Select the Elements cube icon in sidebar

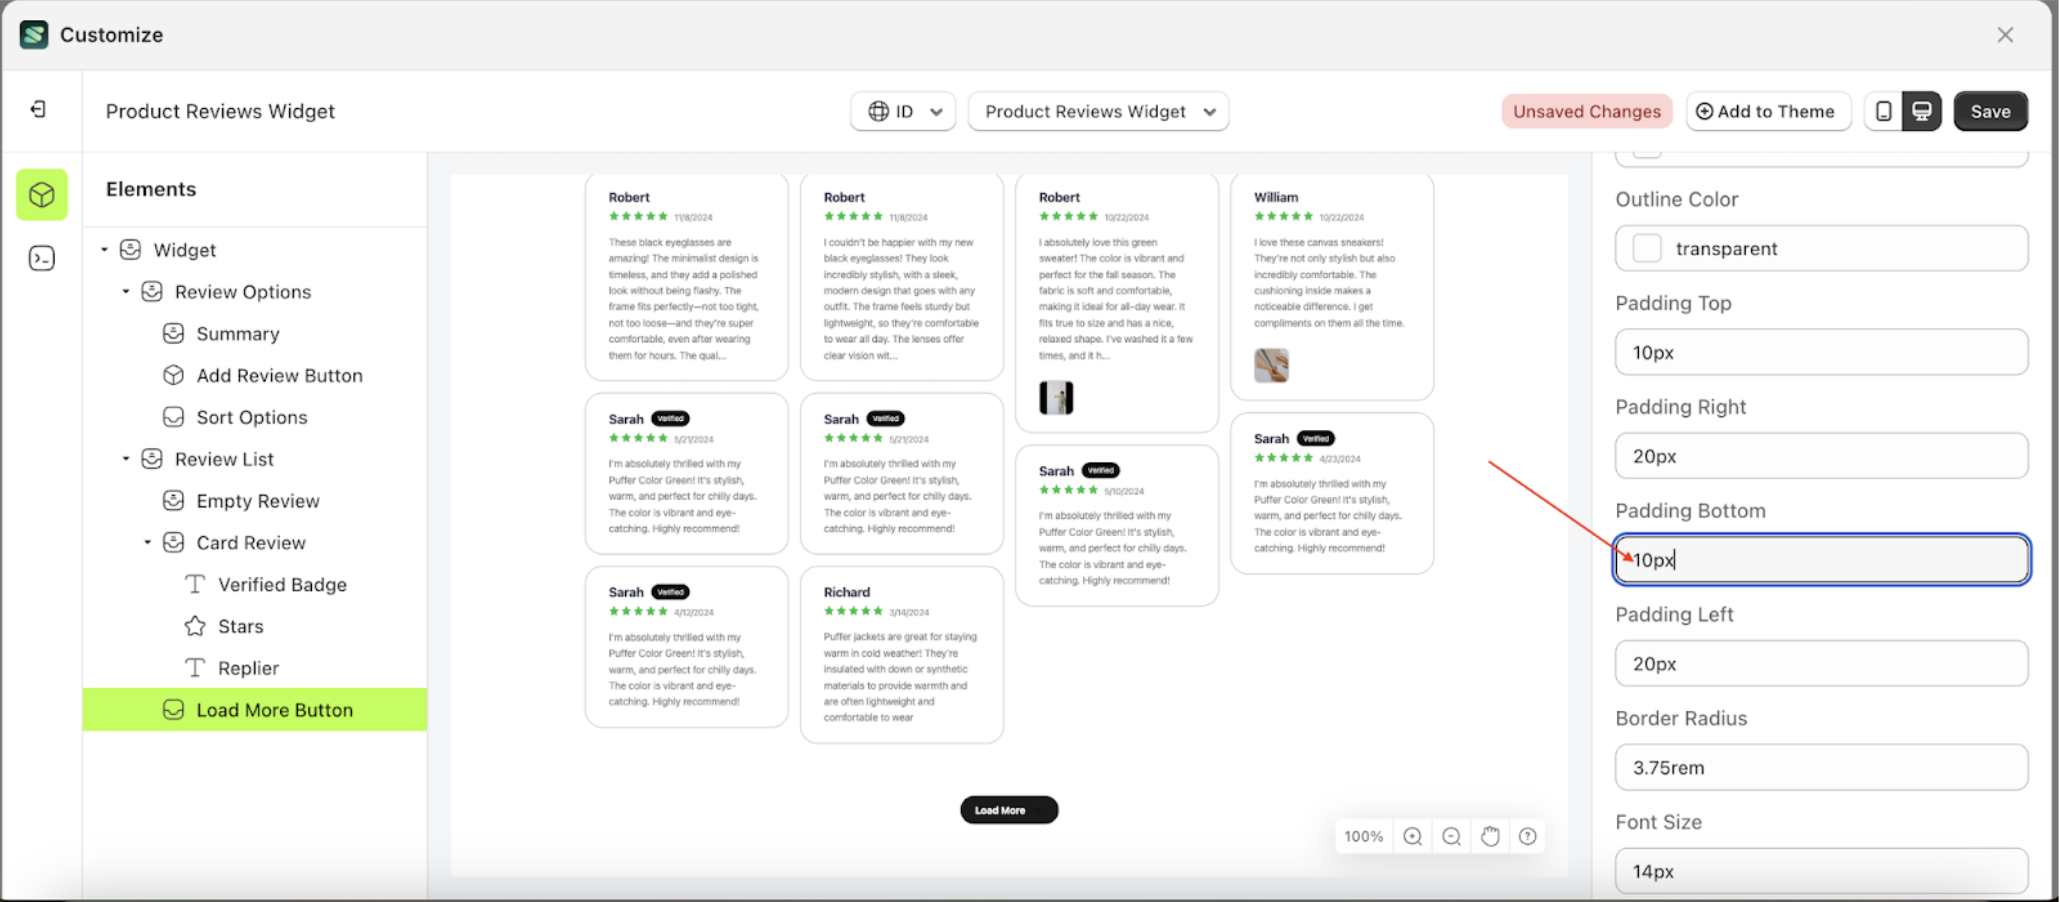click(x=41, y=194)
